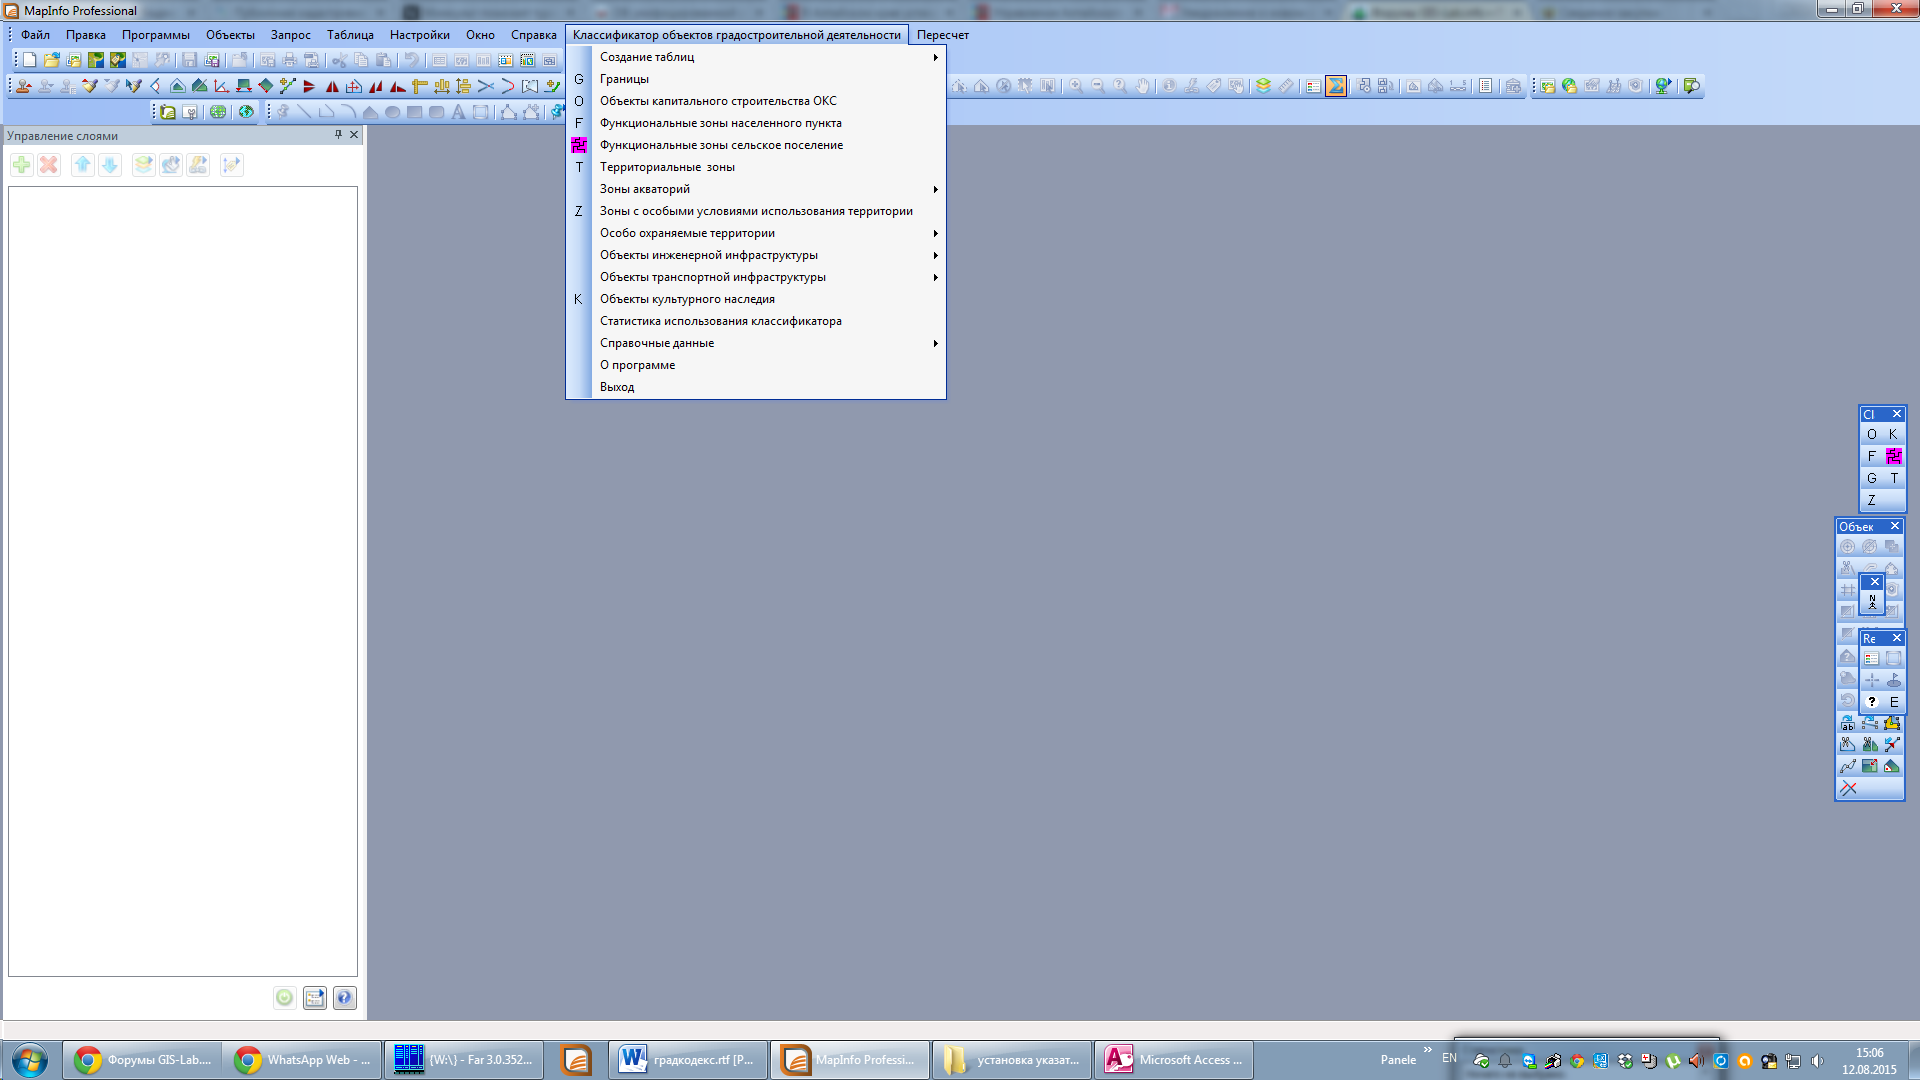Toggle the show legend window toolbar button
Image resolution: width=1920 pixels, height=1080 pixels.
[x=1313, y=86]
